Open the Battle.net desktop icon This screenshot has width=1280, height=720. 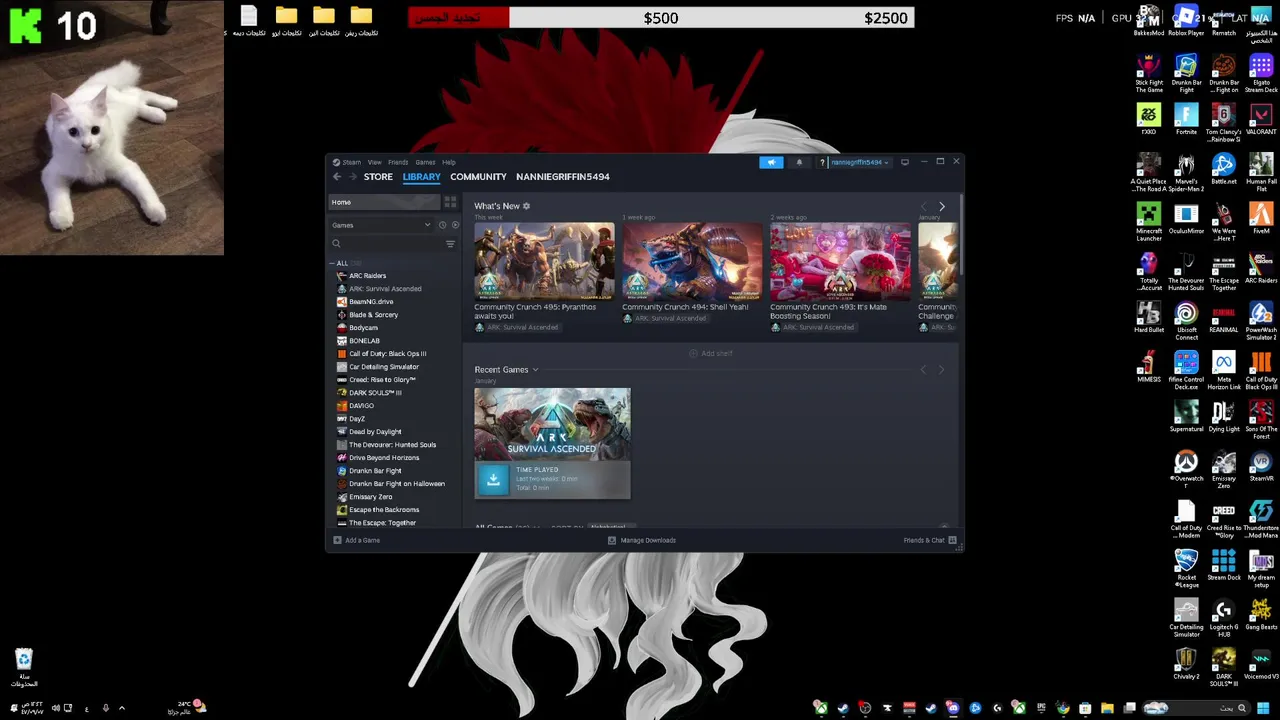1224,169
